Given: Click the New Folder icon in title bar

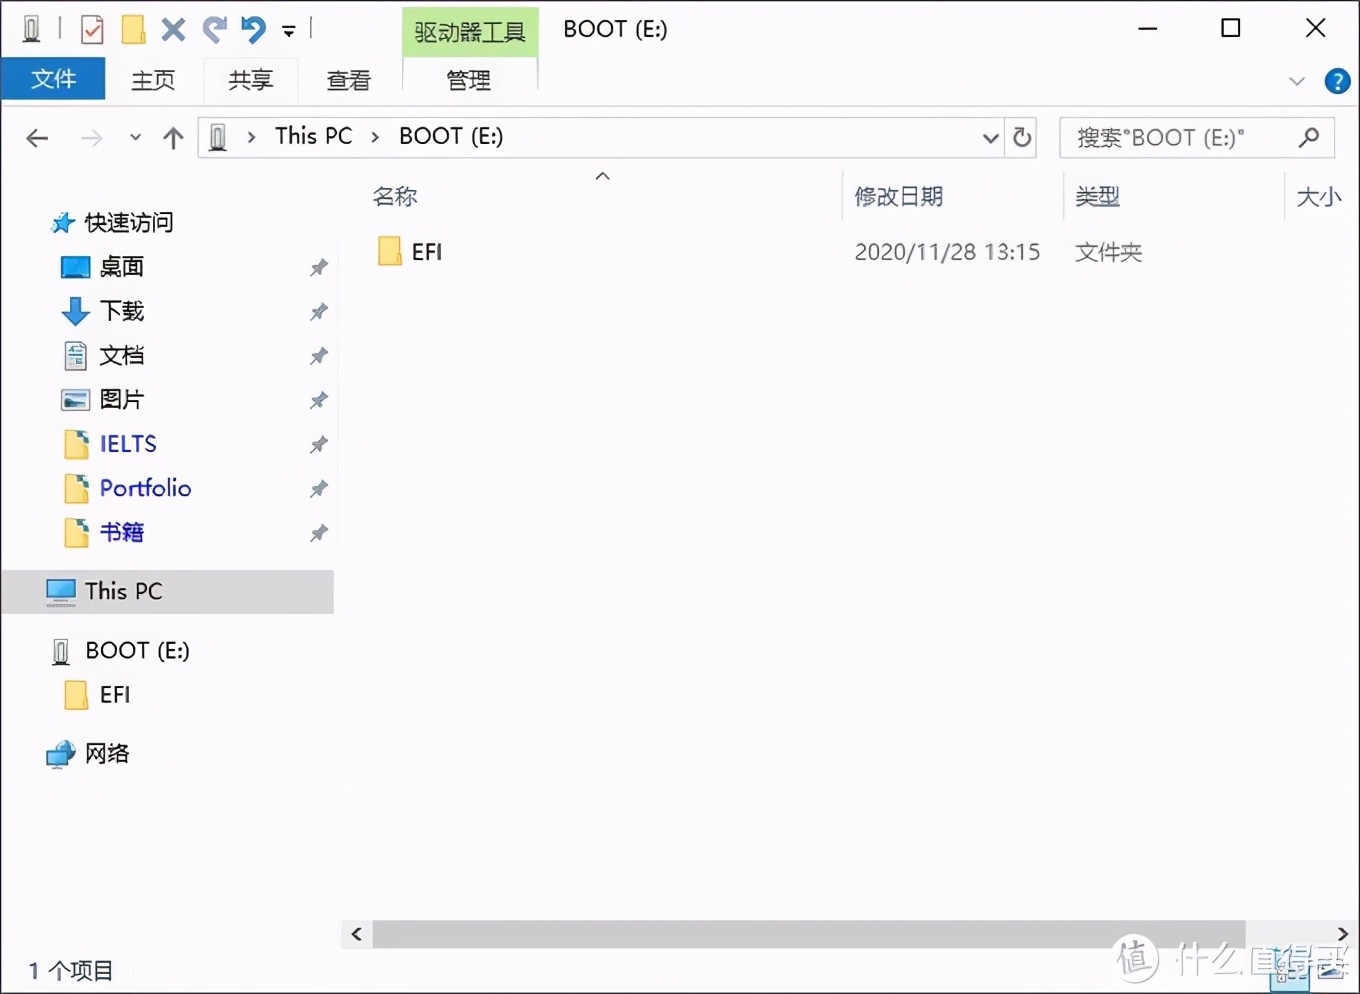Looking at the screenshot, I should [x=133, y=30].
